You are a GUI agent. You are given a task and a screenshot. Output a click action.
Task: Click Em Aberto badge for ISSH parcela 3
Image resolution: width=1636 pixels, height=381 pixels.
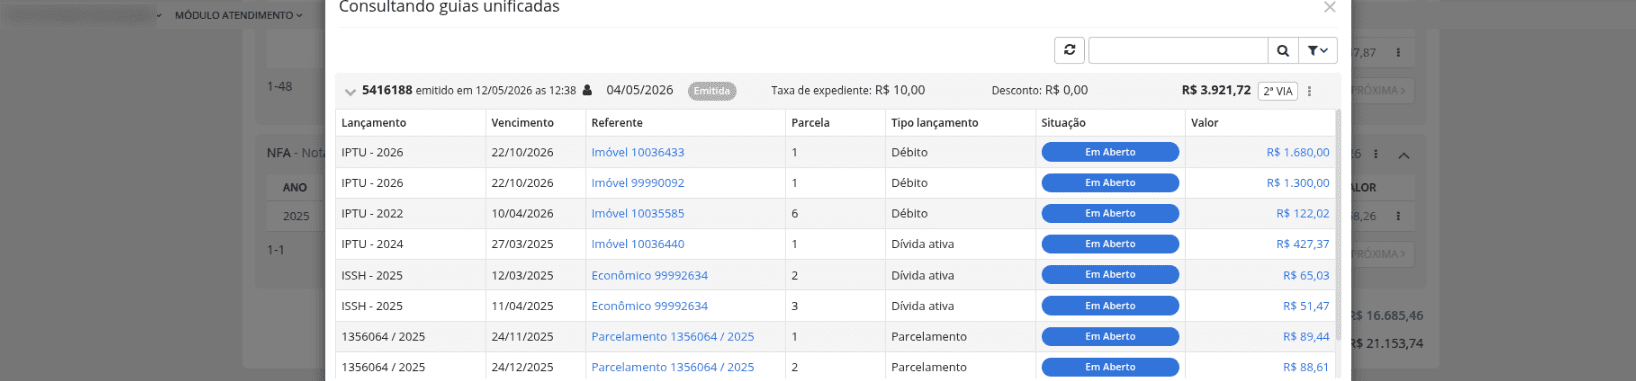pos(1110,306)
